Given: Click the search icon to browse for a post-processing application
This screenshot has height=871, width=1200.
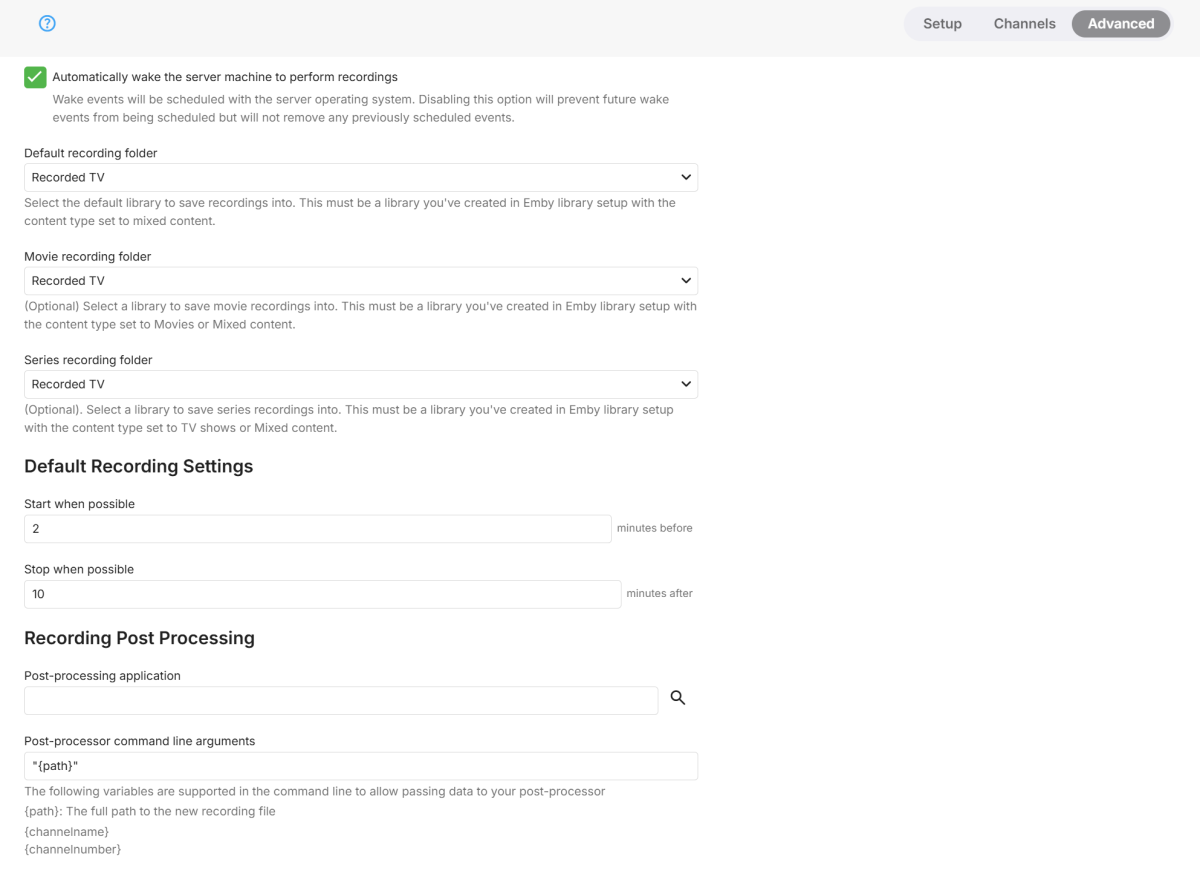Looking at the screenshot, I should [x=678, y=699].
